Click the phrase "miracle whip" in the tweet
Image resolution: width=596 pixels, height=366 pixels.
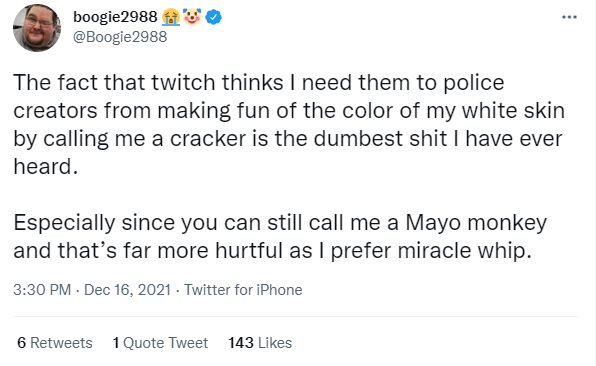(464, 250)
